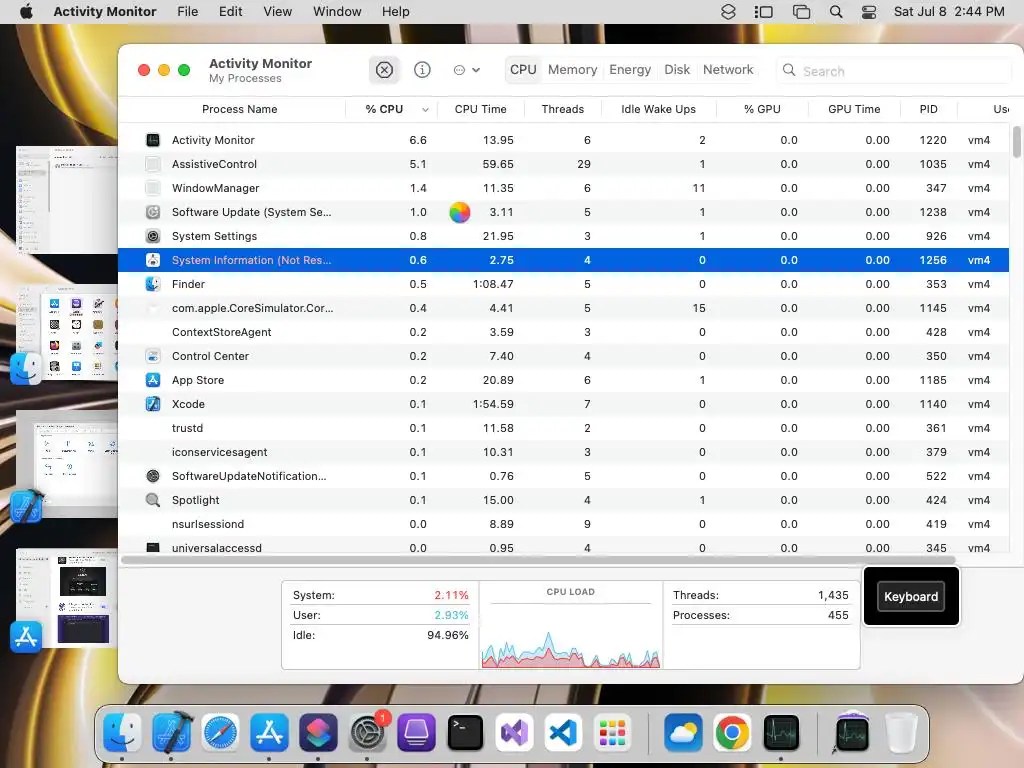Sort by Idle Wake Ups column header
The height and width of the screenshot is (768, 1024).
[658, 109]
